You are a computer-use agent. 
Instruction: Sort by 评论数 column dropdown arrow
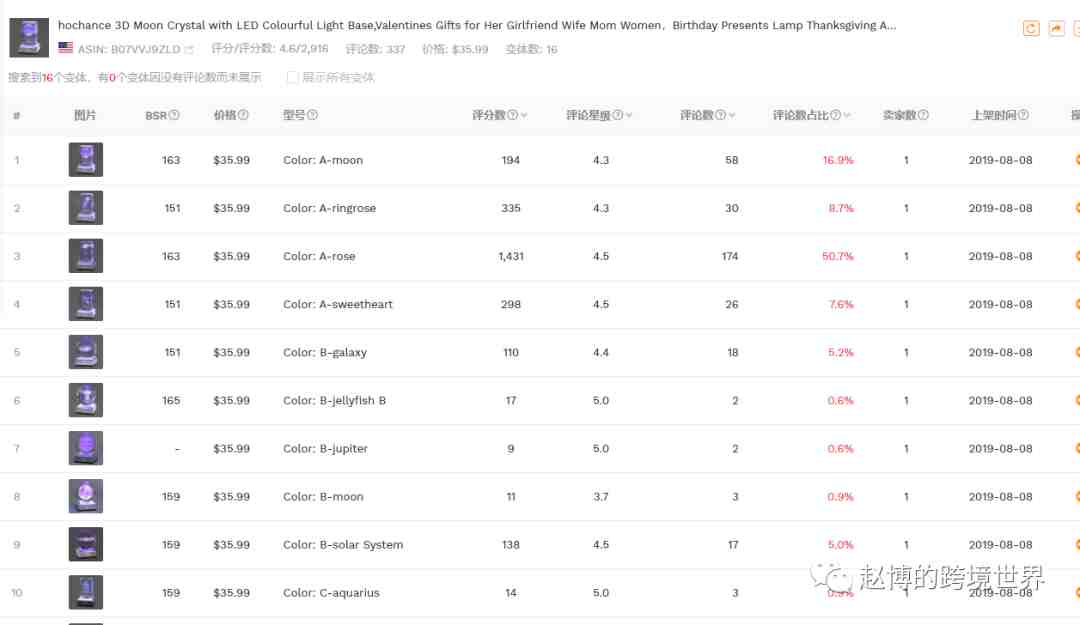point(732,116)
